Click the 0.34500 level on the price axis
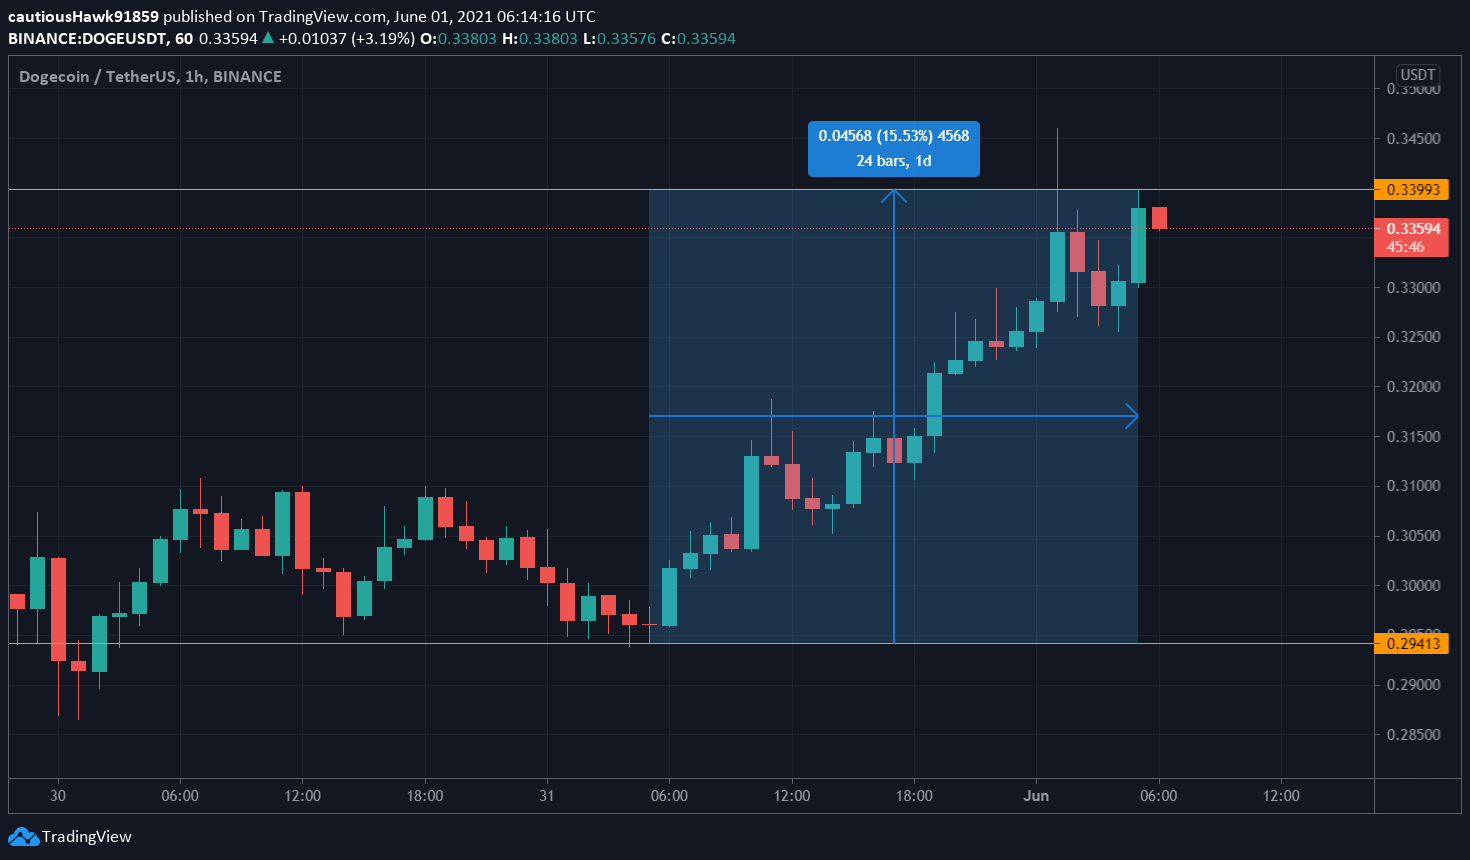Viewport: 1470px width, 860px height. point(1413,138)
